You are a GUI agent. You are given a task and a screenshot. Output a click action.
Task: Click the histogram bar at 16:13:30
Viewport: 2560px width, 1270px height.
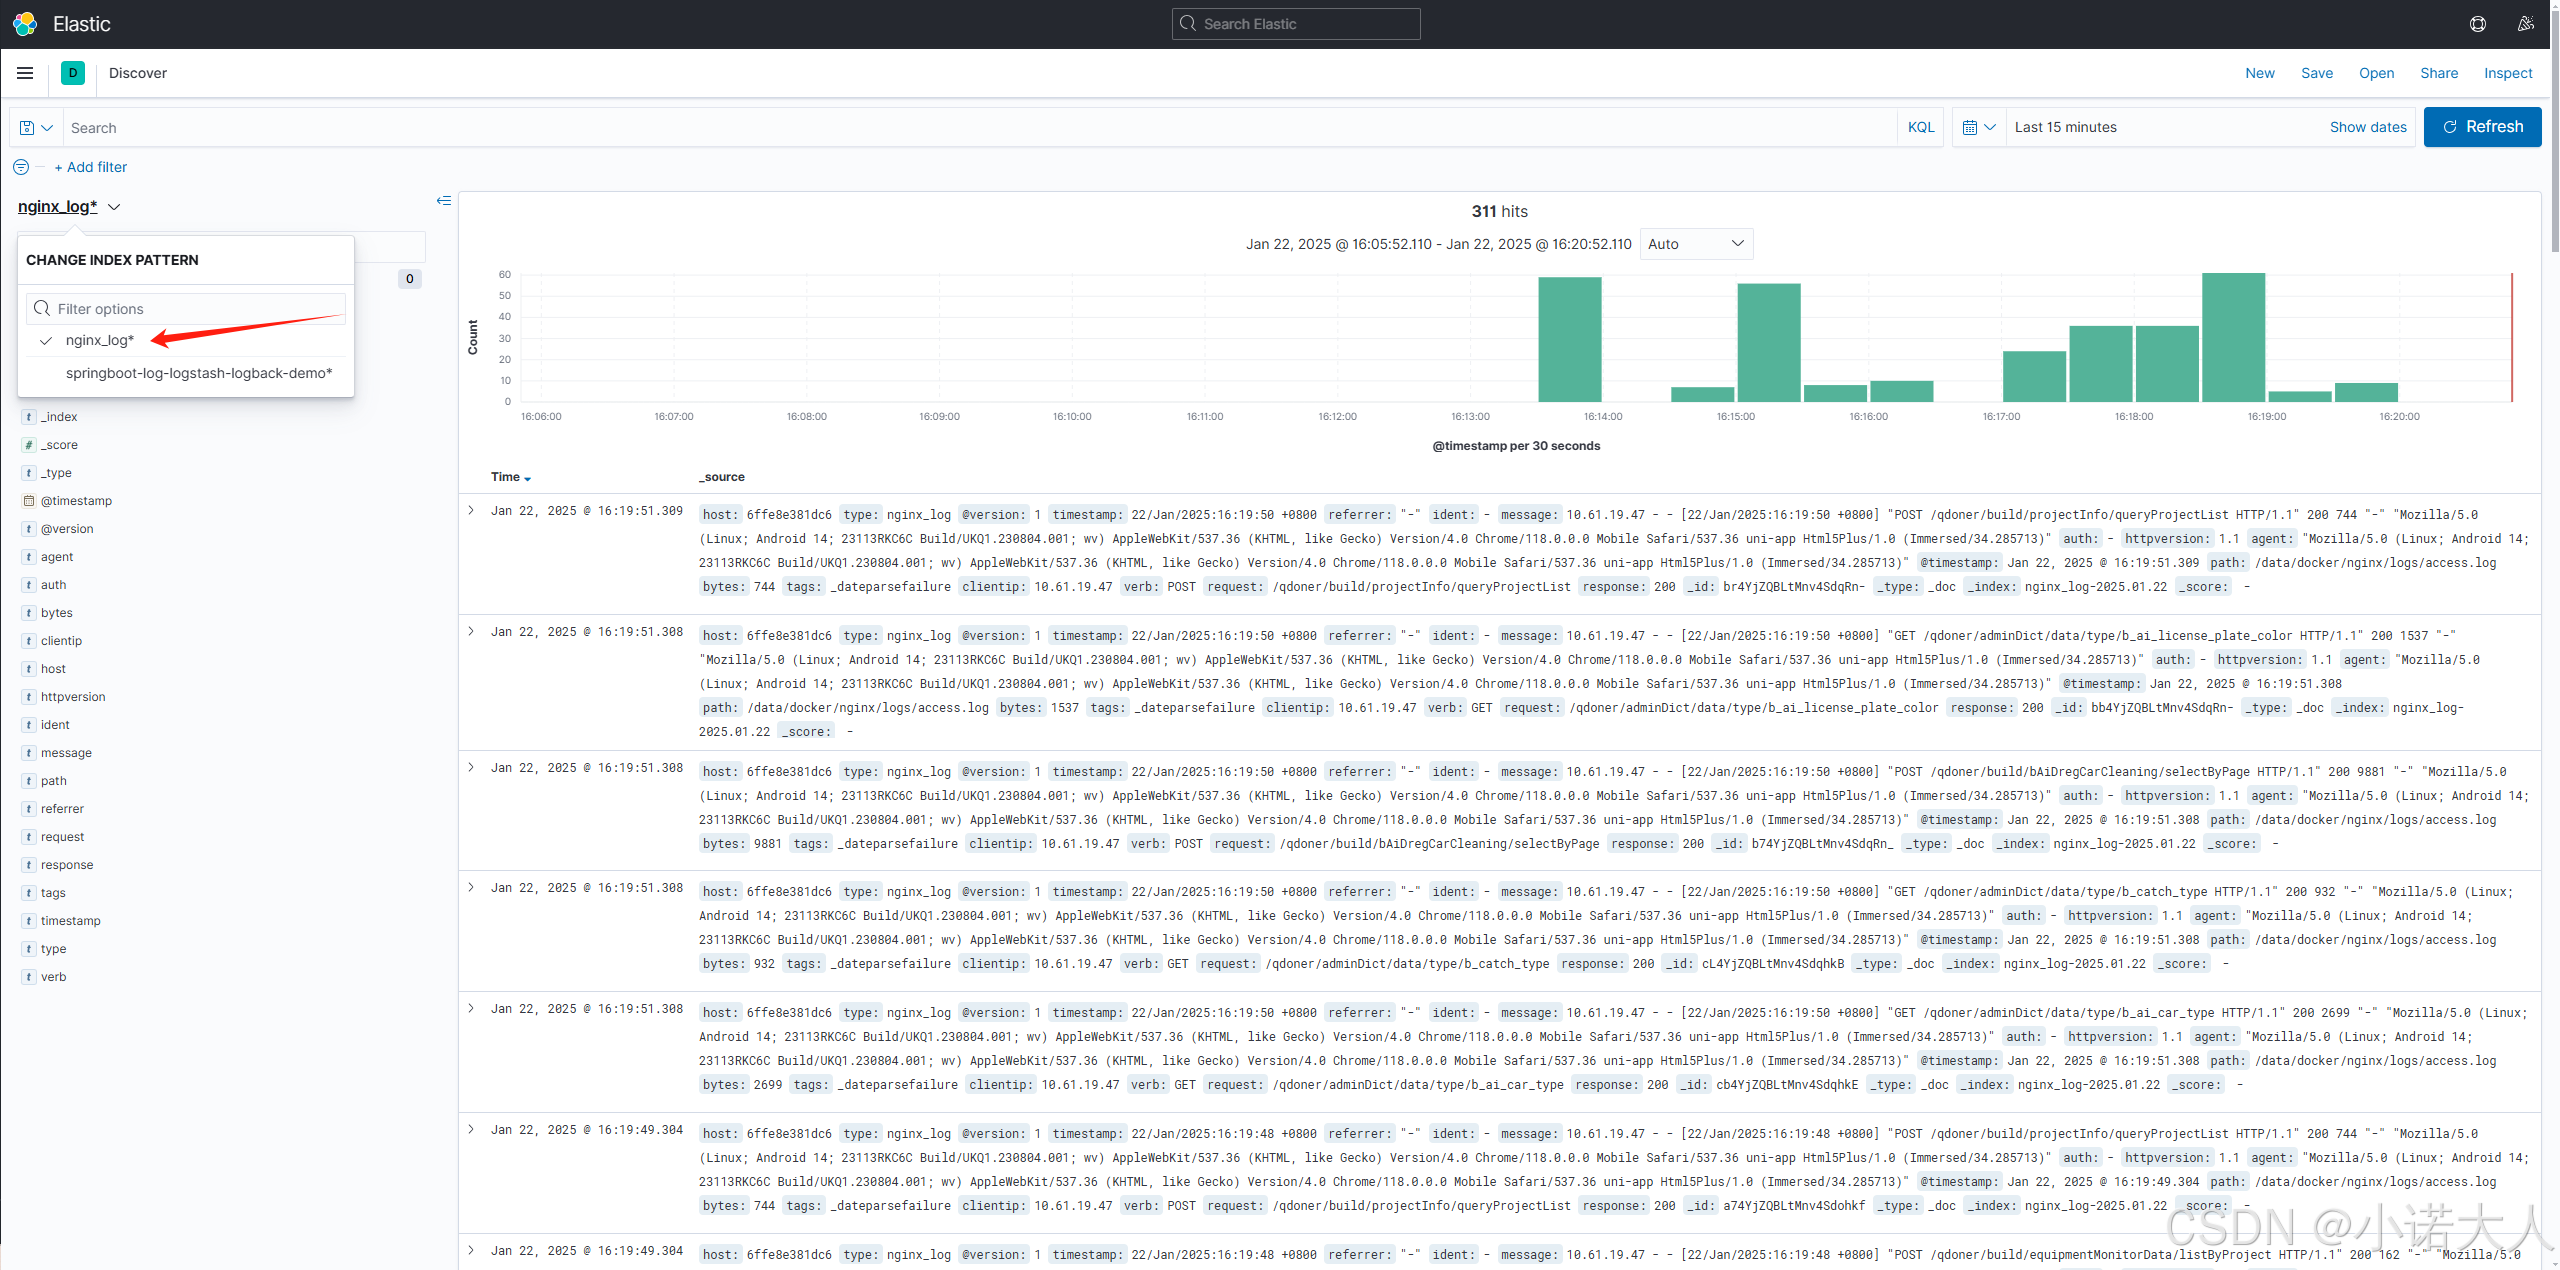pyautogui.click(x=1569, y=340)
